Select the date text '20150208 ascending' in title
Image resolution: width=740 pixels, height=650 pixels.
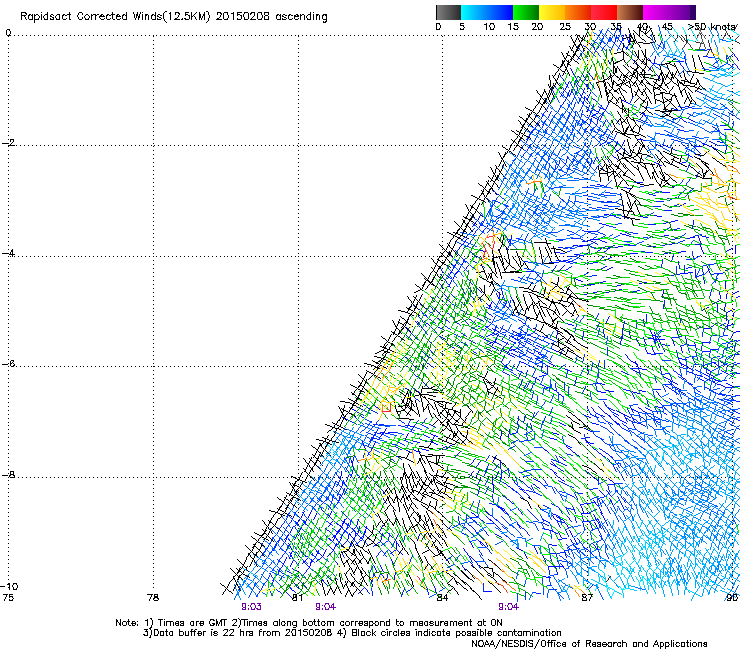pos(271,17)
